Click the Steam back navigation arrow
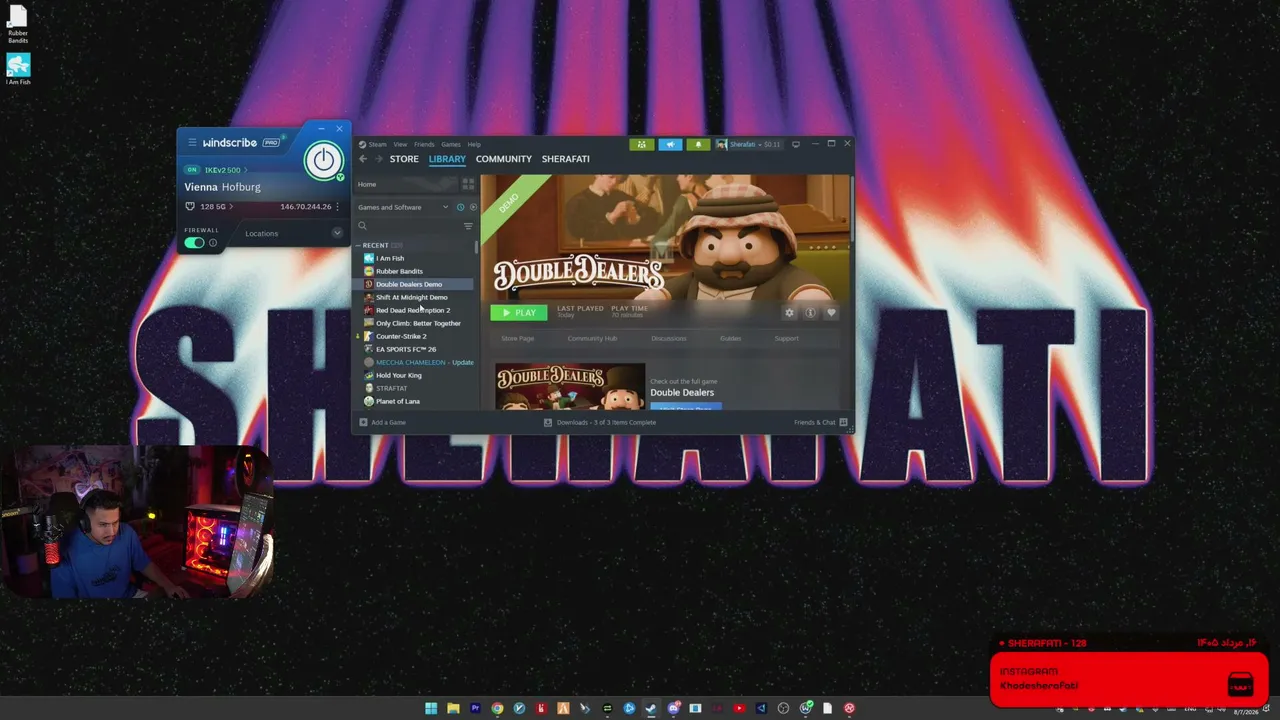This screenshot has height=720, width=1280. [363, 159]
